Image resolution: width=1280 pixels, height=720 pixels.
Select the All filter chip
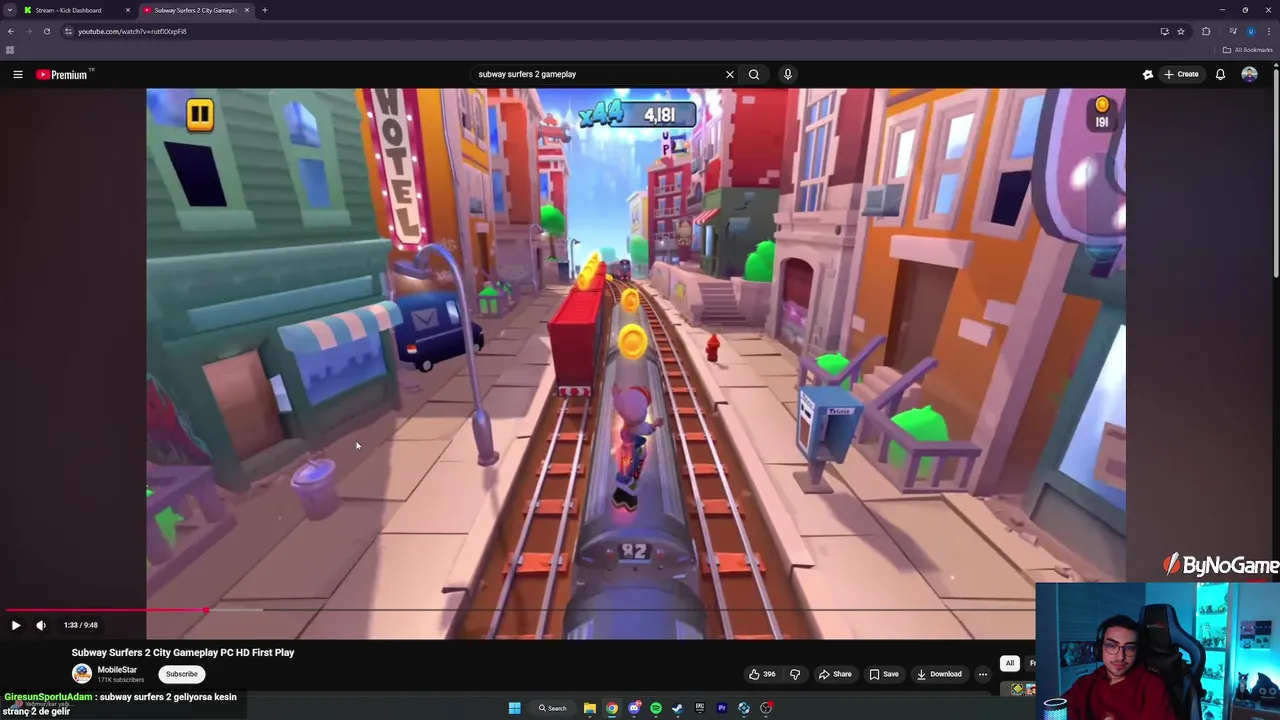coord(1010,663)
